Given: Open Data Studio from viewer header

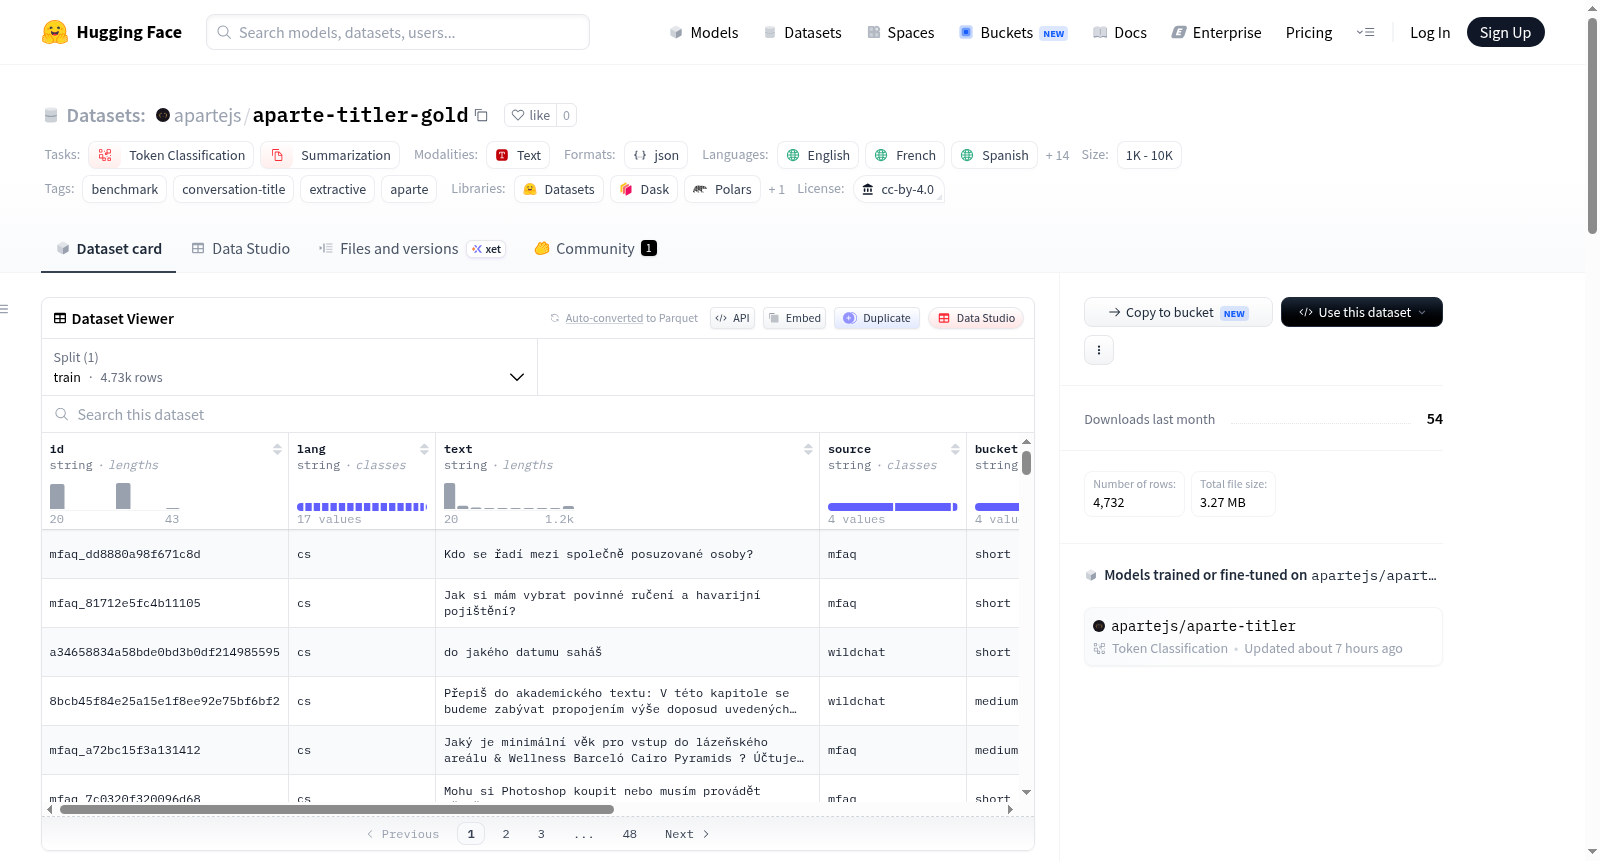Looking at the screenshot, I should [x=976, y=318].
